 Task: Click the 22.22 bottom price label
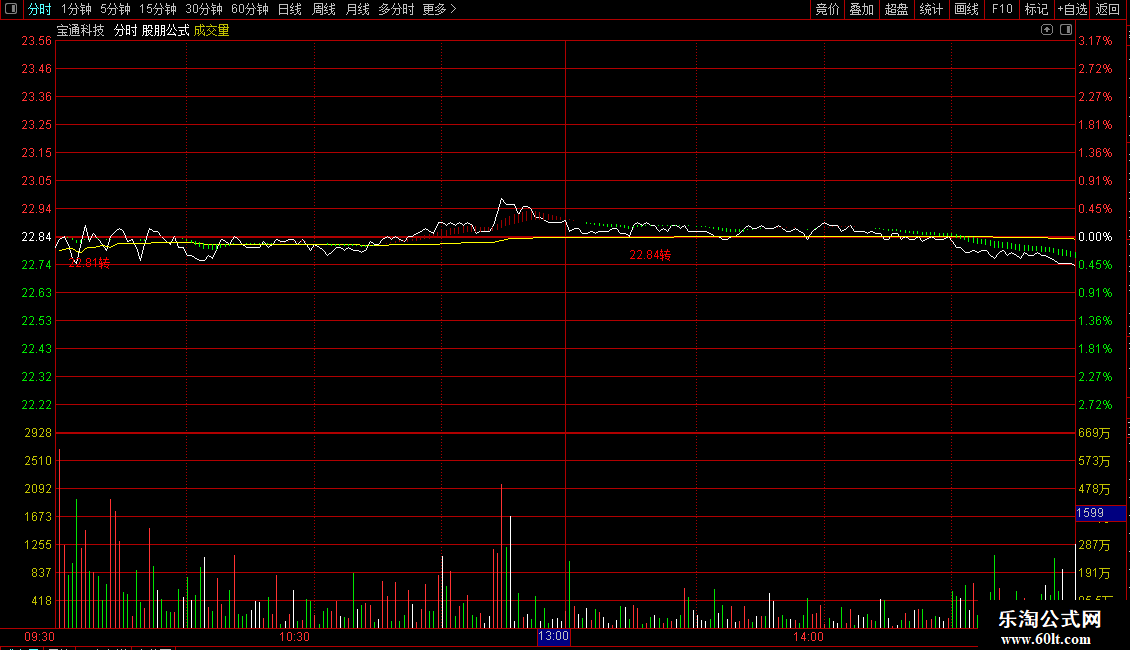[x=37, y=405]
